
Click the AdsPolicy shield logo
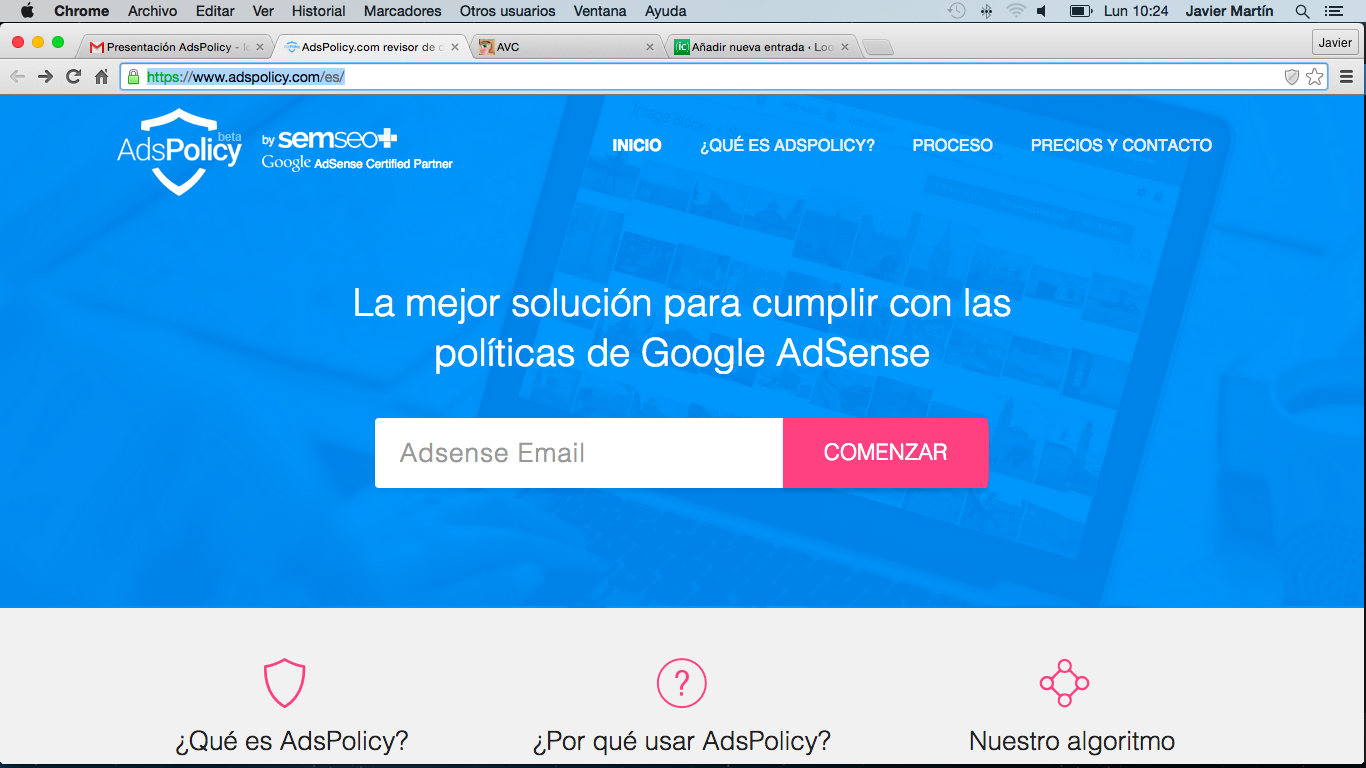(180, 151)
